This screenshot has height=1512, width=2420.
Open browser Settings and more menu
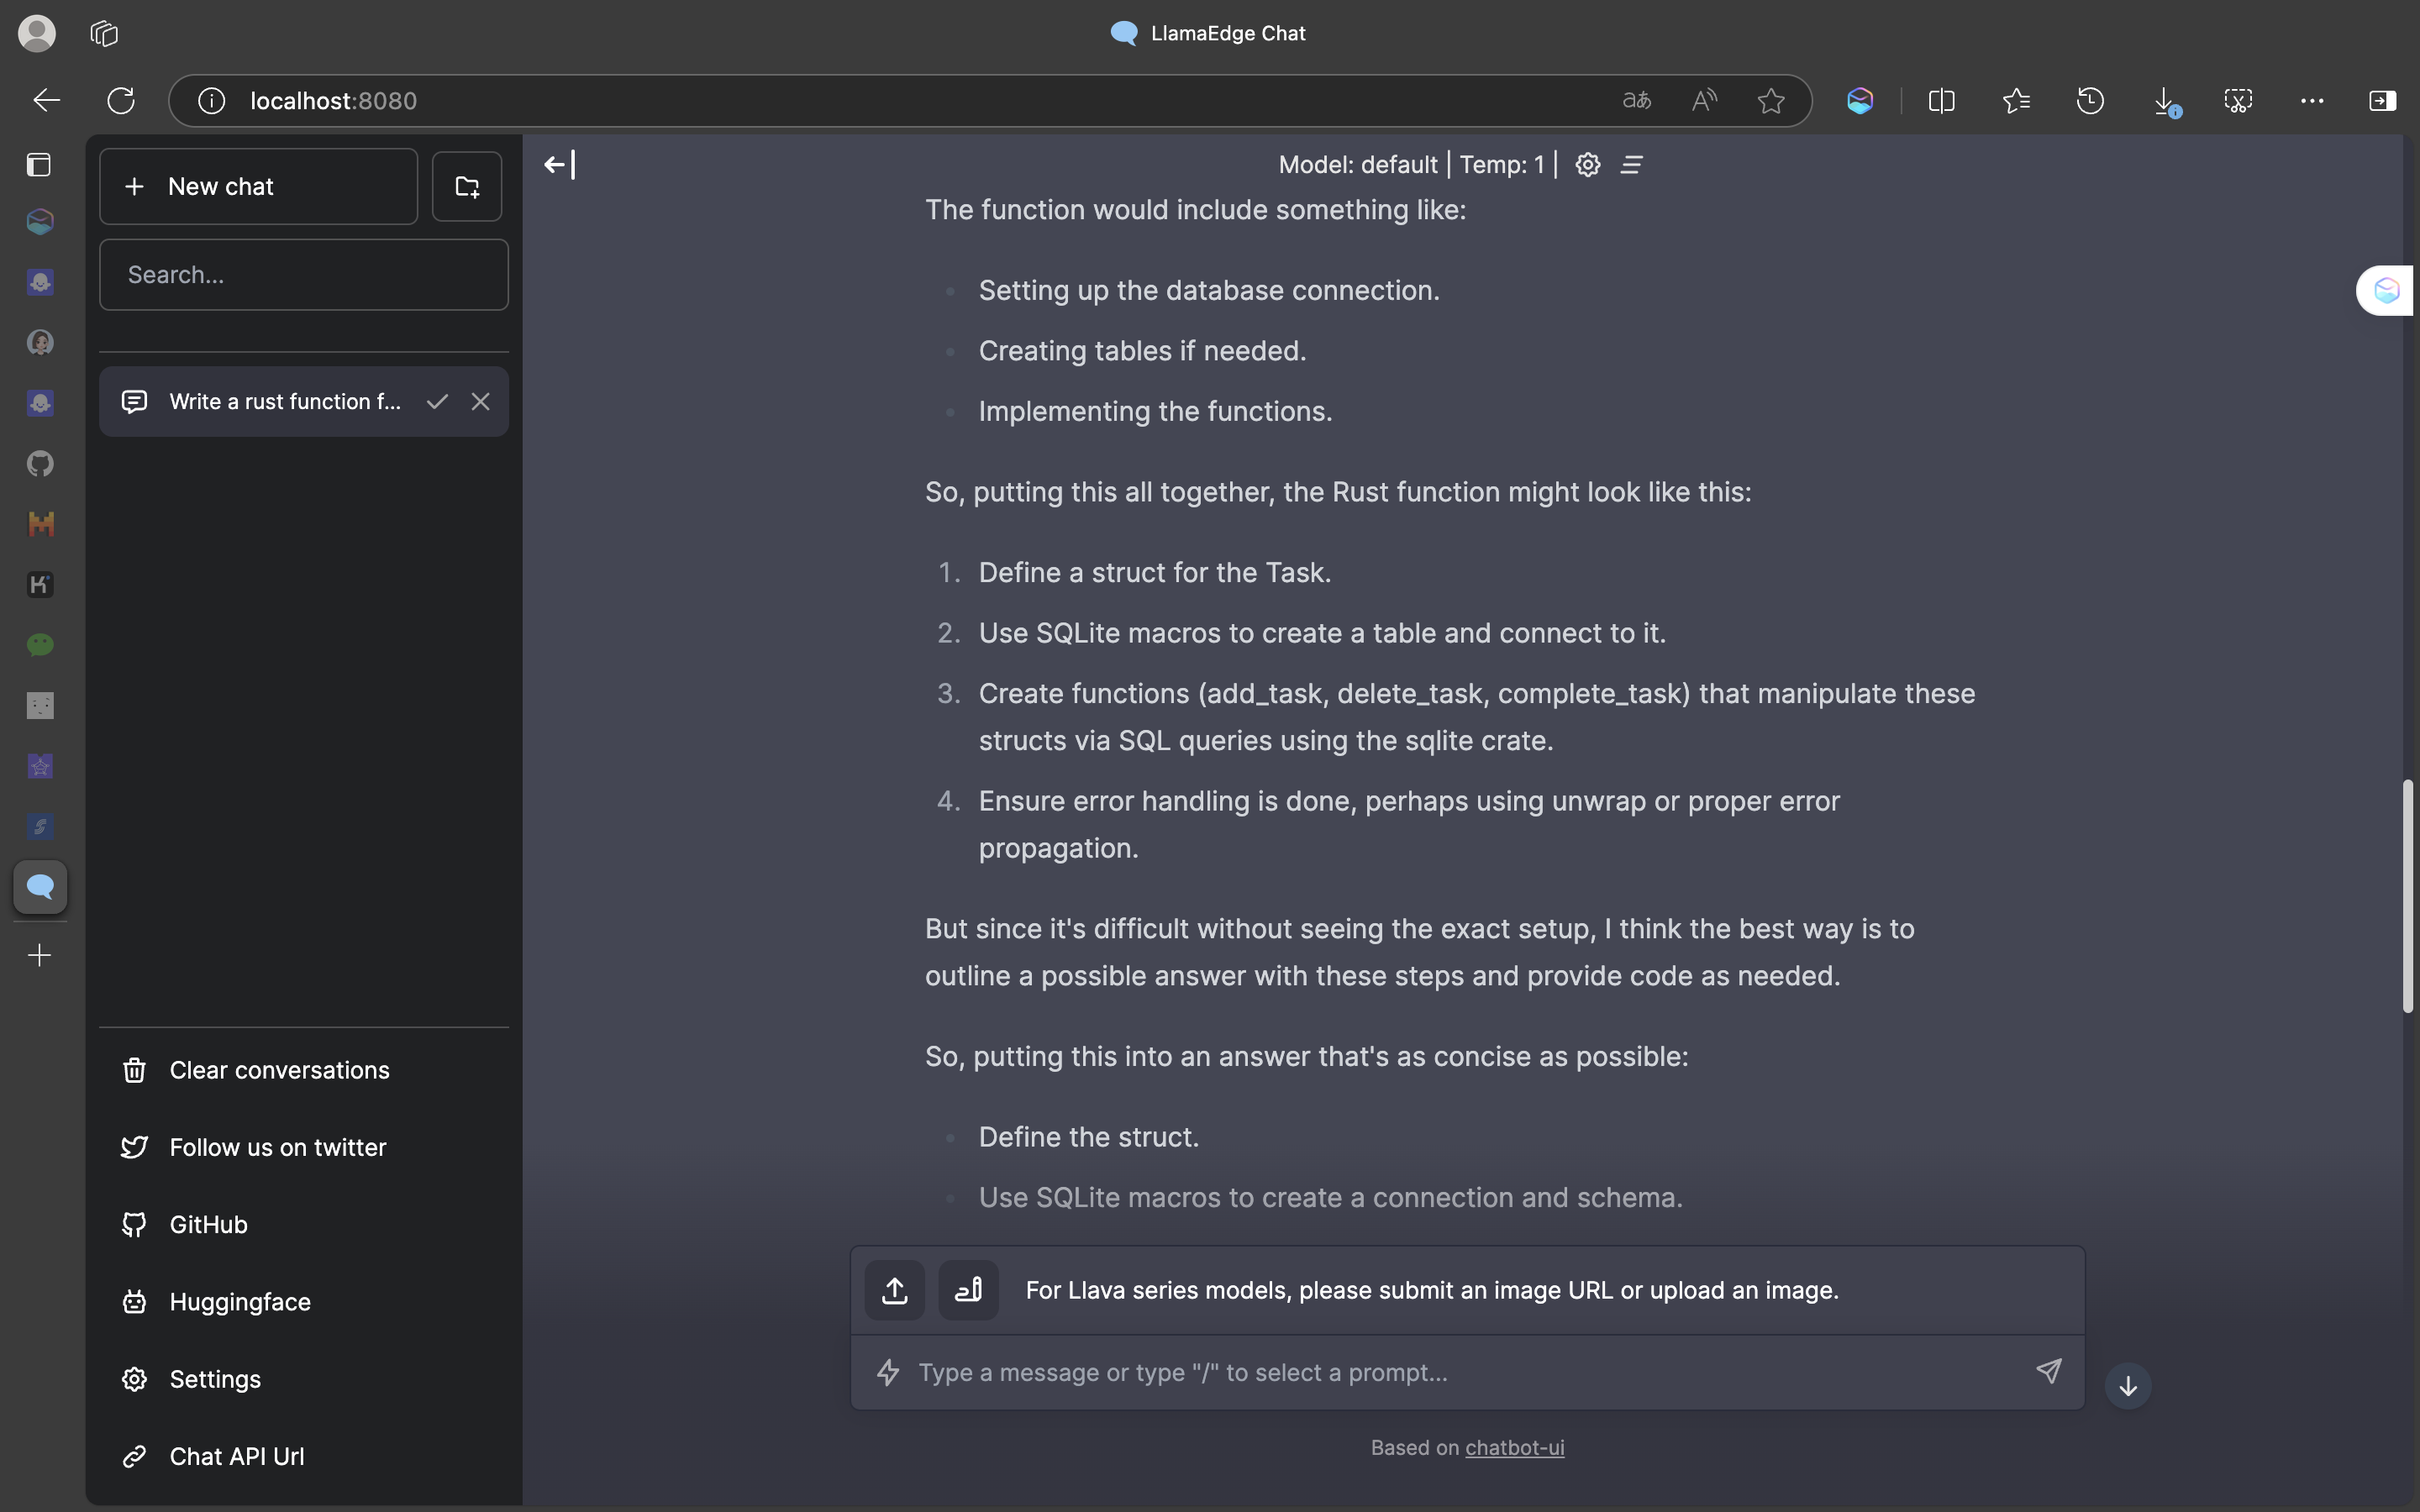pyautogui.click(x=2311, y=101)
